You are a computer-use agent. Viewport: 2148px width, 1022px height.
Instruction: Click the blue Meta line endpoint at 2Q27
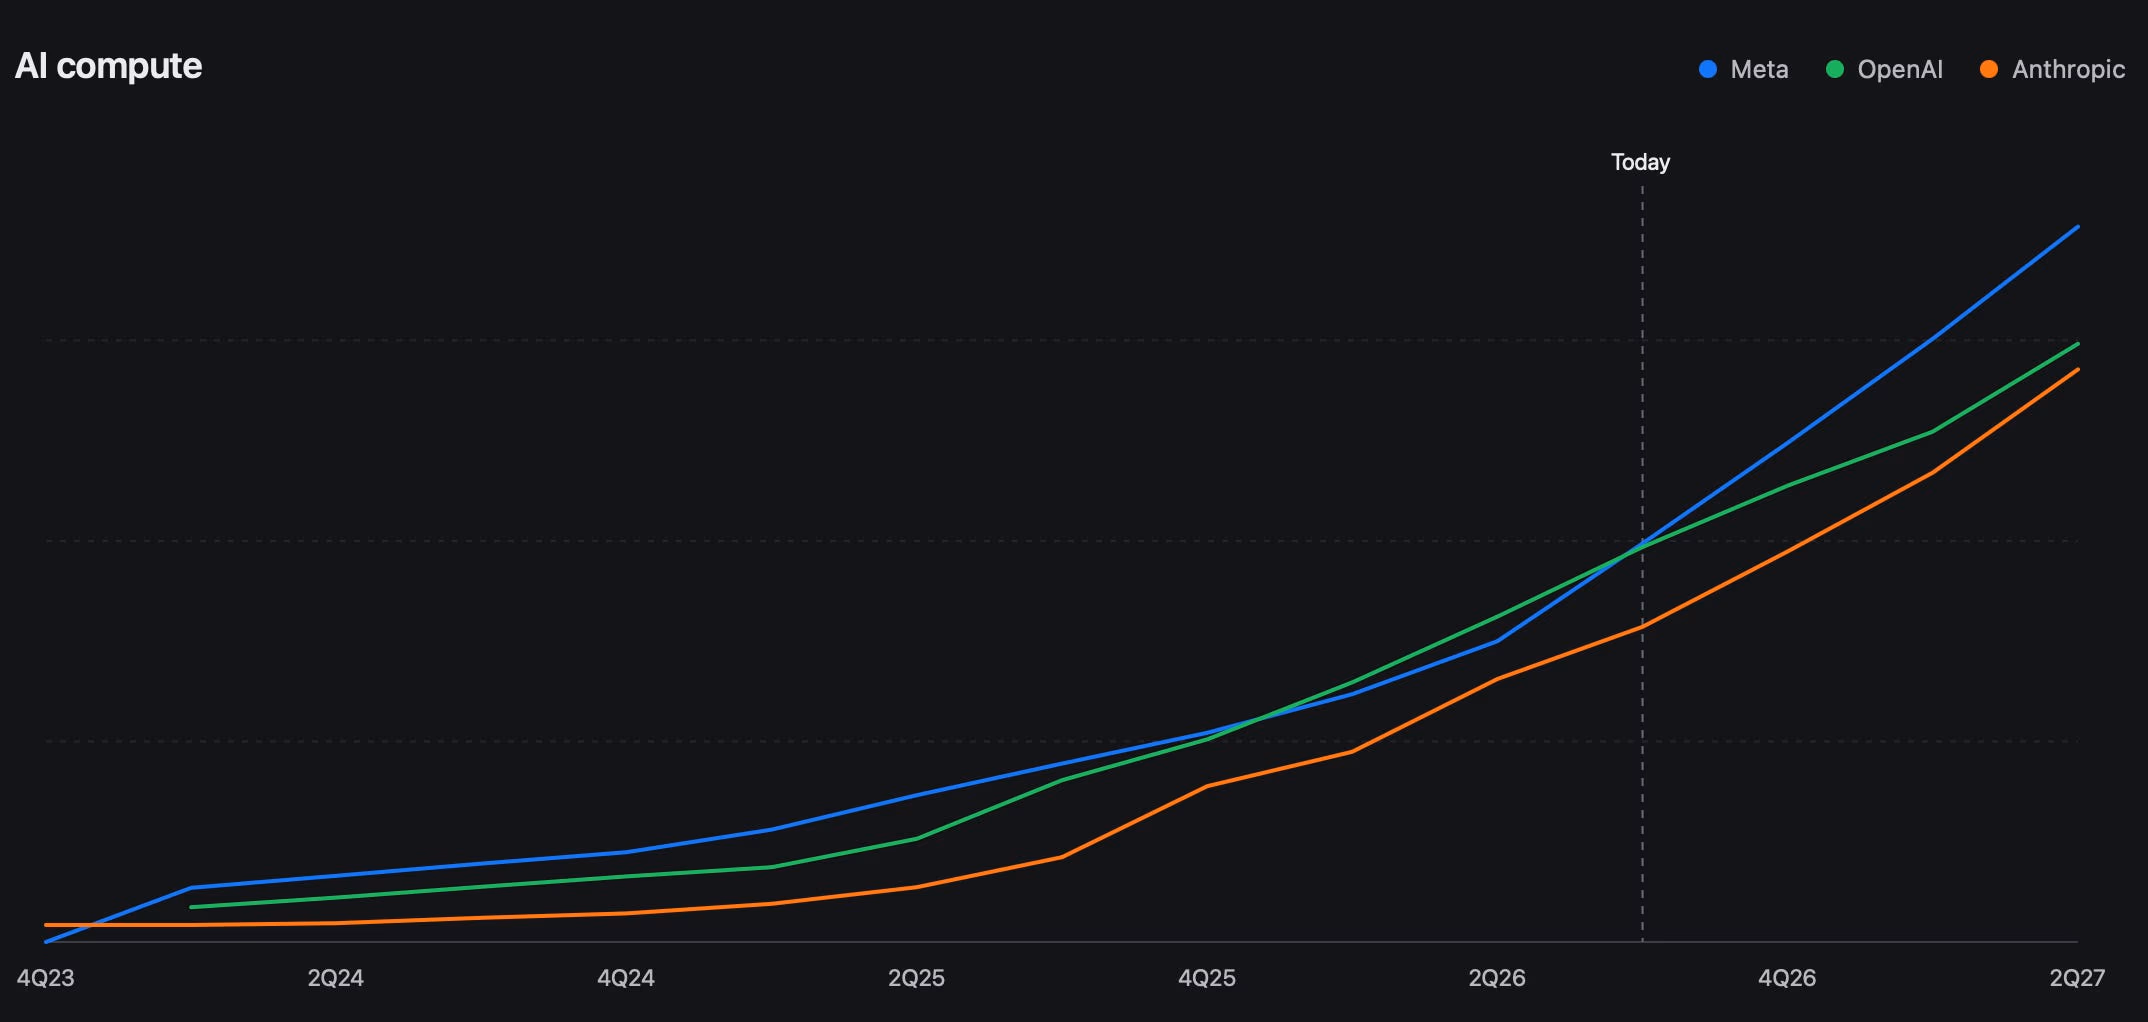(2077, 228)
